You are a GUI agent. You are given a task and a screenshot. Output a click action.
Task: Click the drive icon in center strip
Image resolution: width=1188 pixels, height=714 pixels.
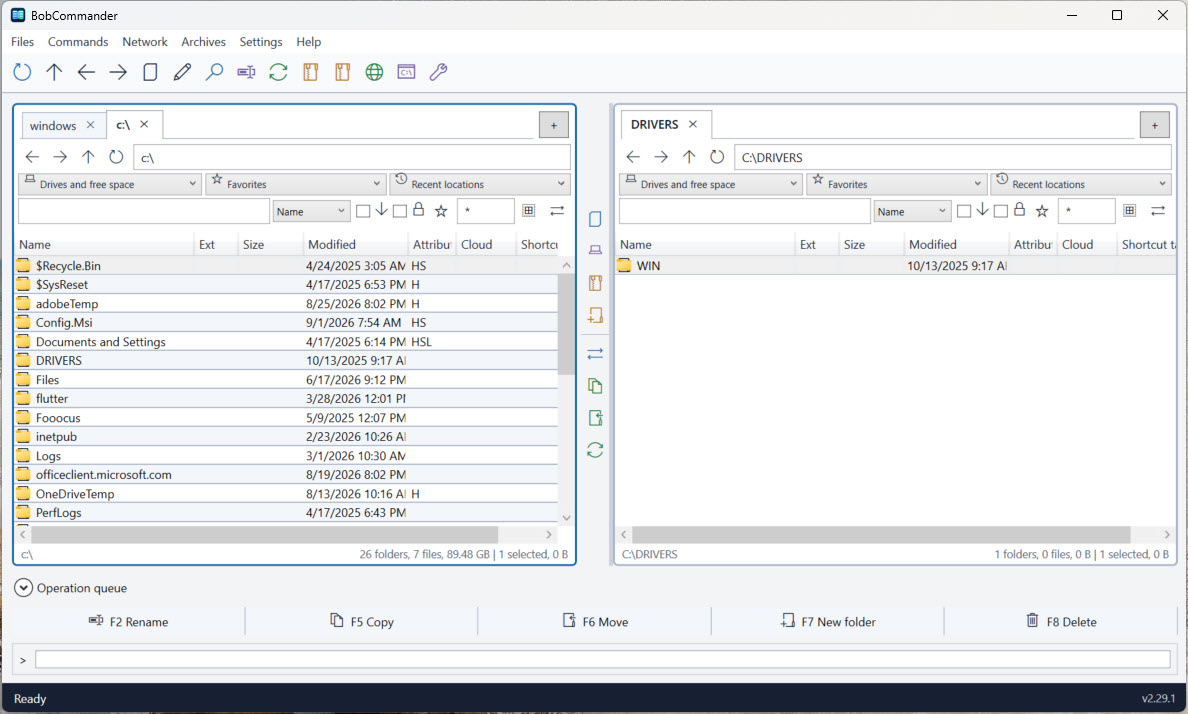pos(596,250)
